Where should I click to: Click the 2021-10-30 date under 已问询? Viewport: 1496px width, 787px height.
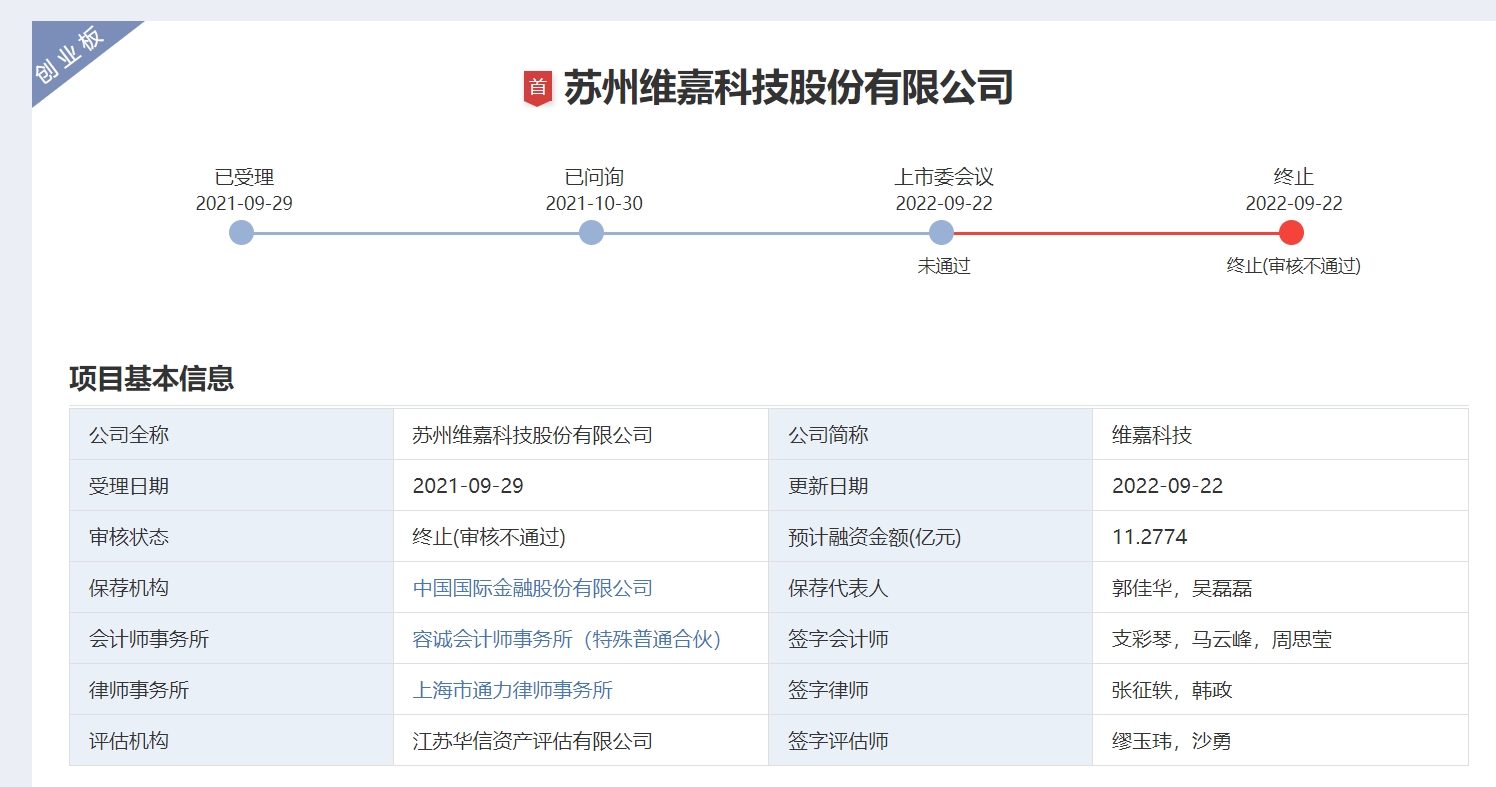[594, 204]
